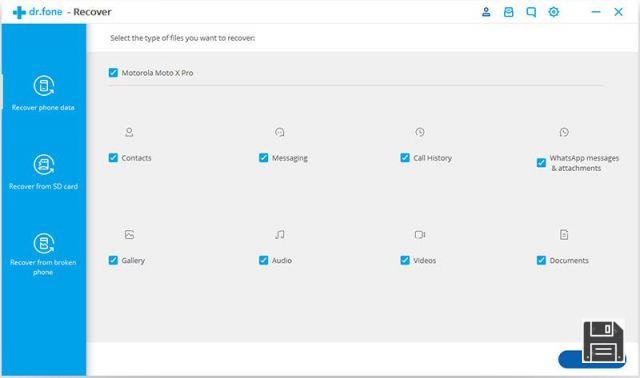This screenshot has height=378, width=640.
Task: Uncheck the Videos checkbox
Action: click(405, 260)
